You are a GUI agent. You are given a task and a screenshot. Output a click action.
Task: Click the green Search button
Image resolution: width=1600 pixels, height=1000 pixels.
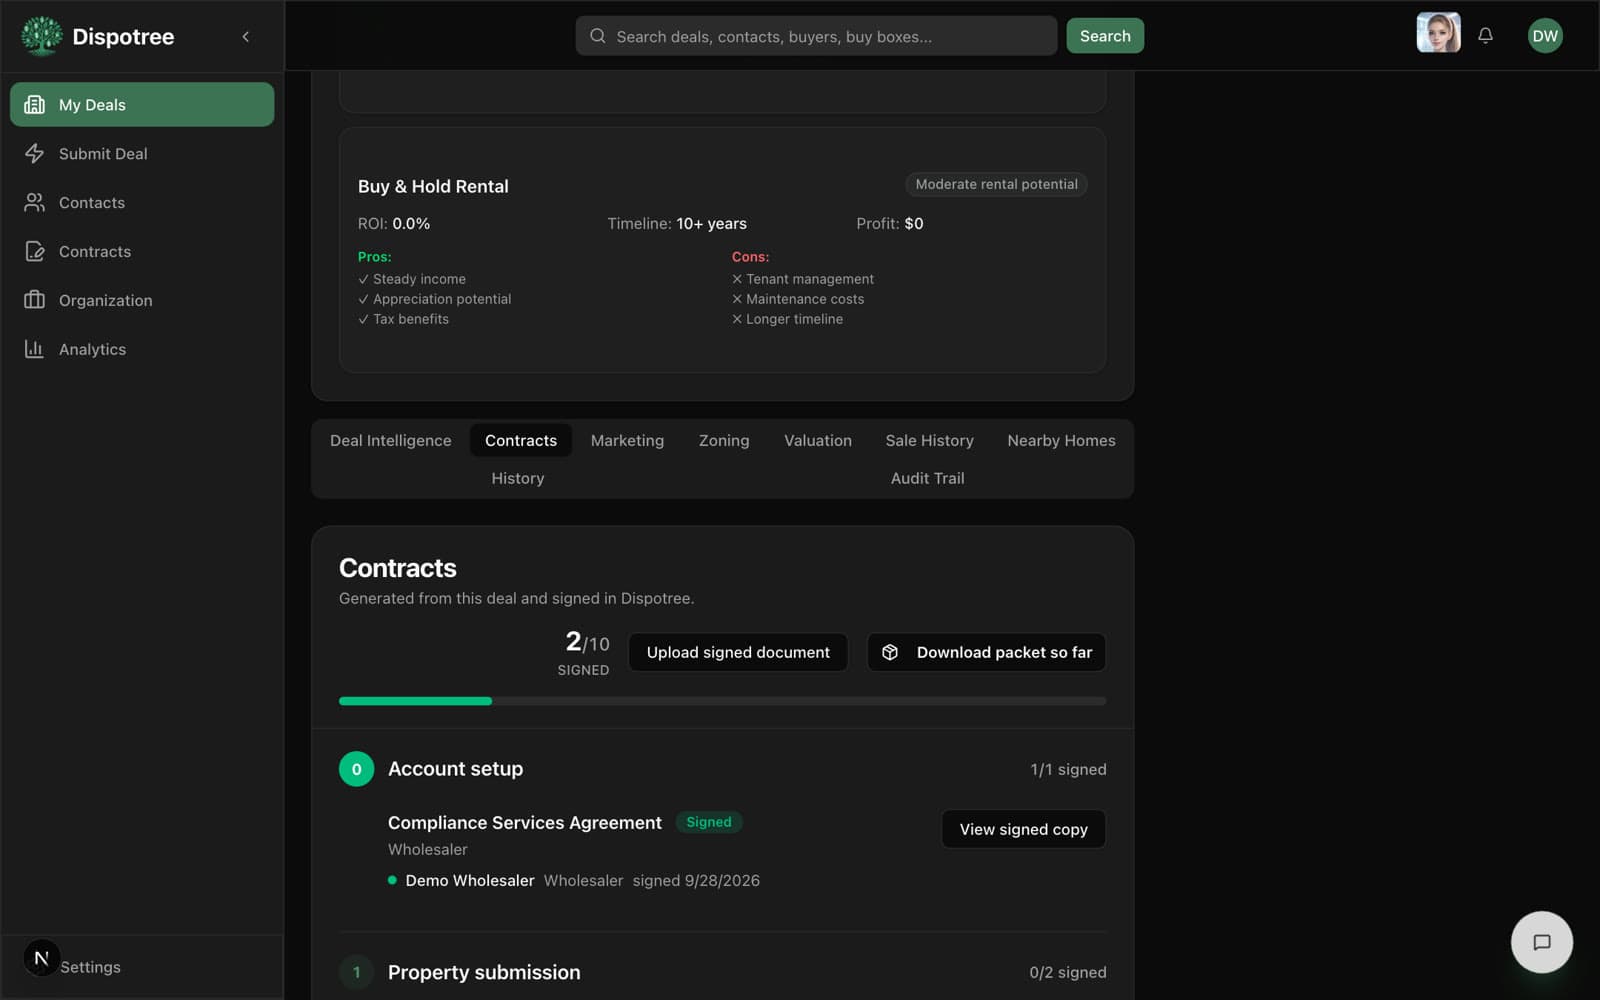click(1105, 36)
